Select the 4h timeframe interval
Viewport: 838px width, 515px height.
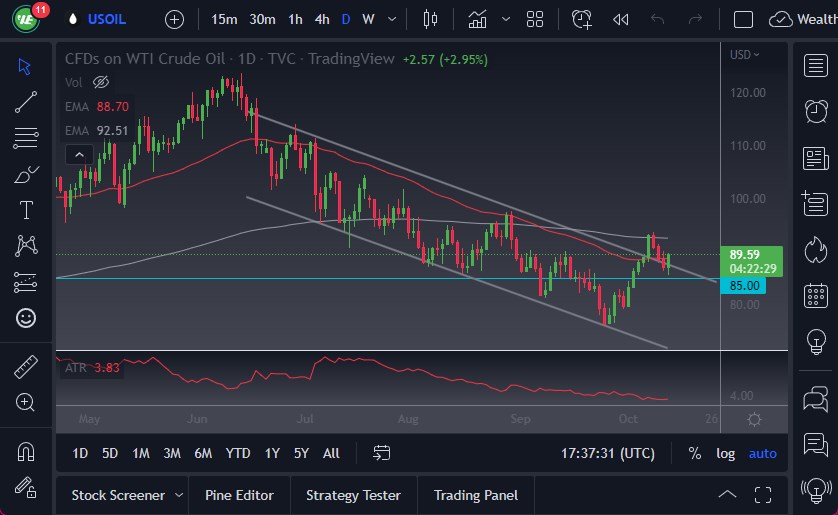(321, 19)
